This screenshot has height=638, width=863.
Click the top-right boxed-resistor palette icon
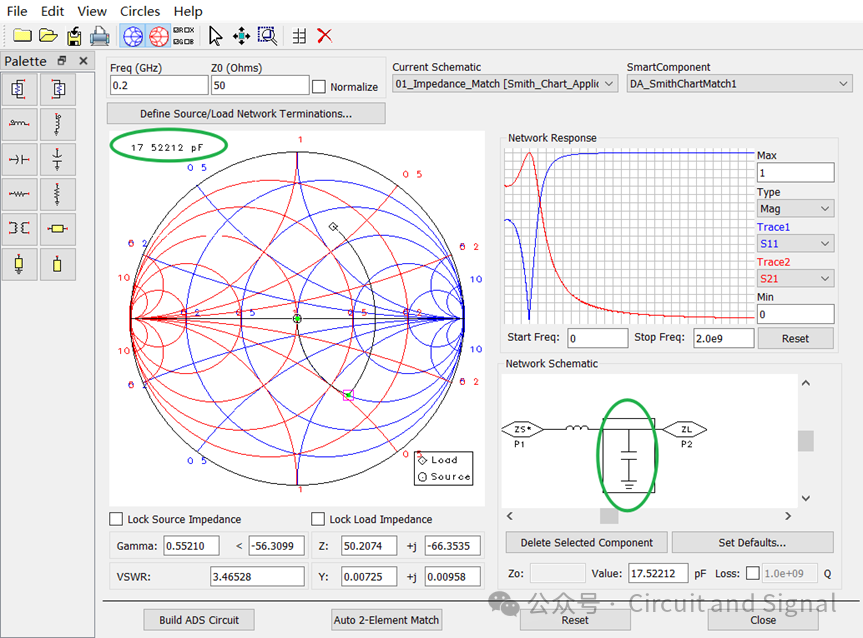point(57,89)
